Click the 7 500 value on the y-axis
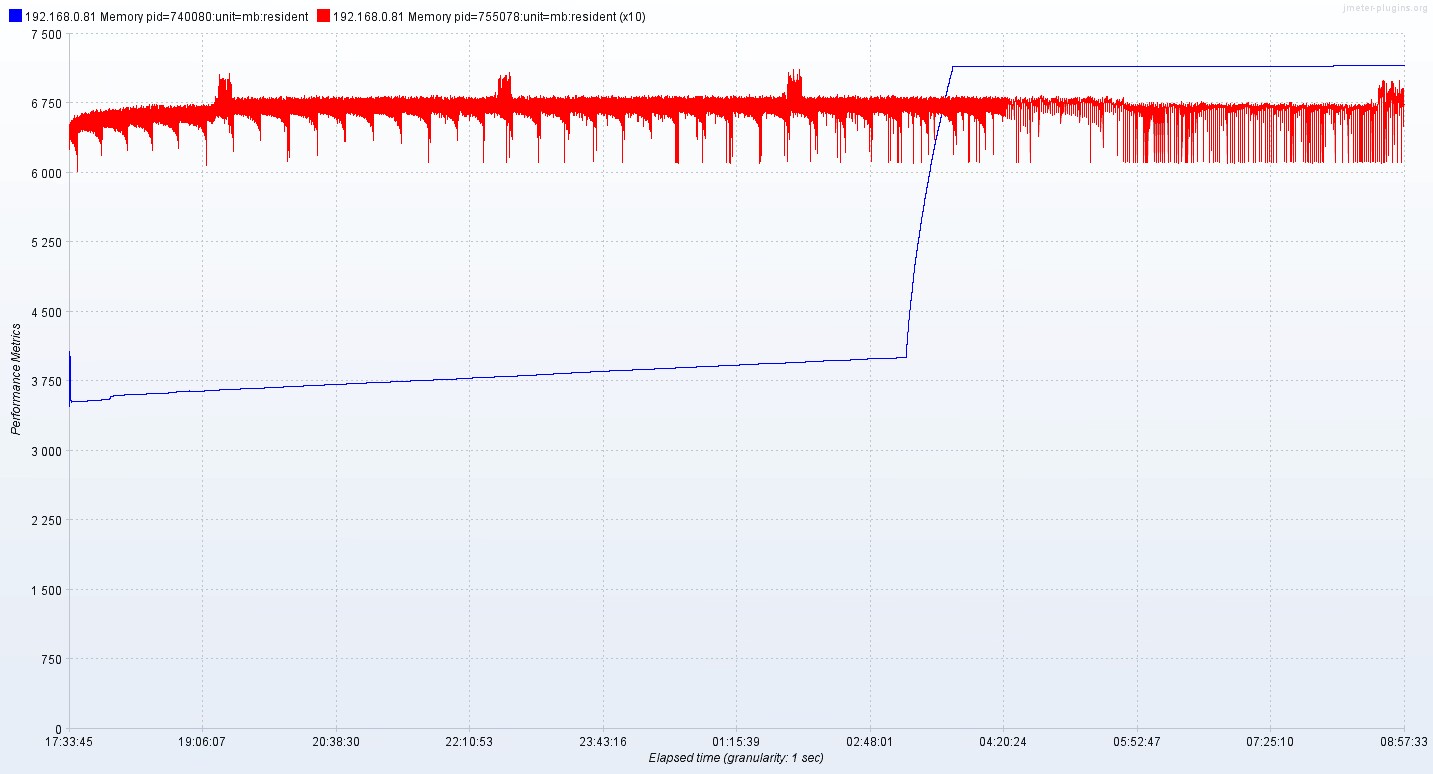The width and height of the screenshot is (1433, 774). pos(44,34)
